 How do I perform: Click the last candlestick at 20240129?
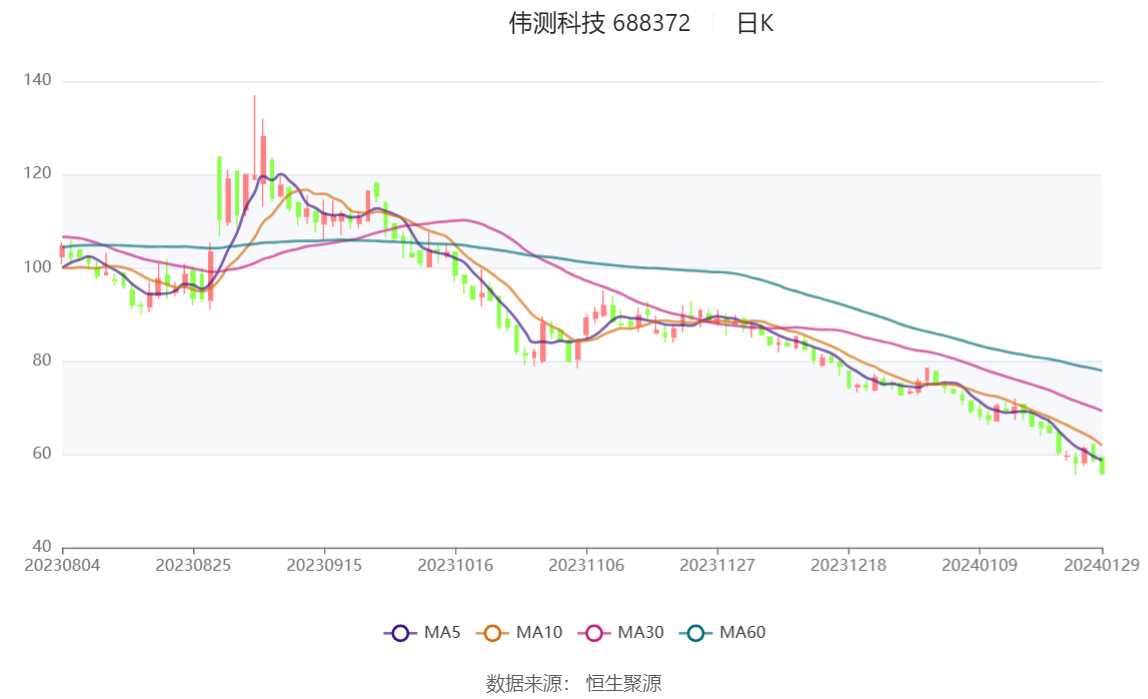click(1102, 466)
